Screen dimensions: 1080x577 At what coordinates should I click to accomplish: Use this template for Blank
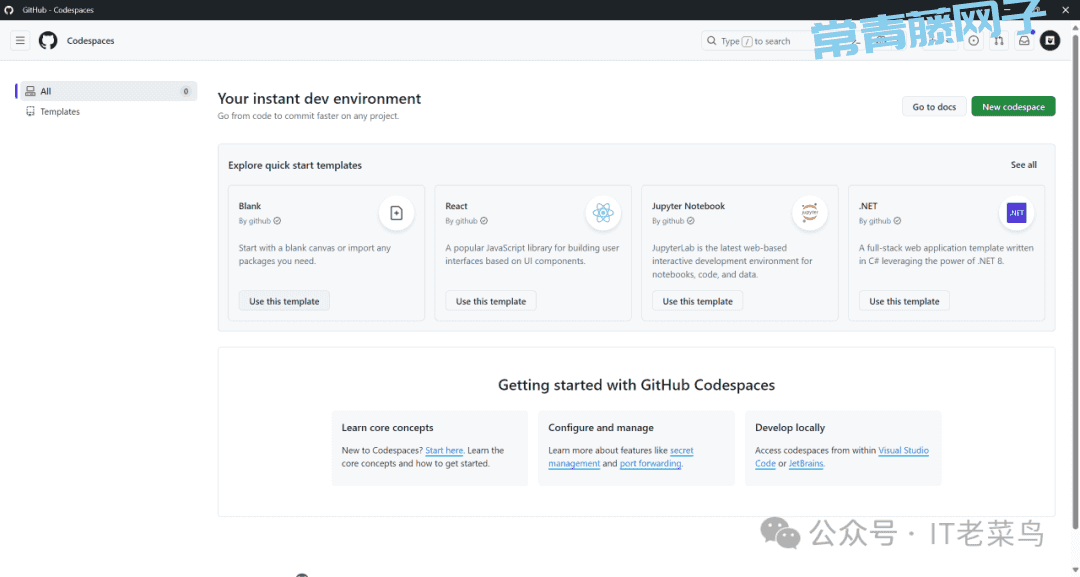tap(284, 301)
